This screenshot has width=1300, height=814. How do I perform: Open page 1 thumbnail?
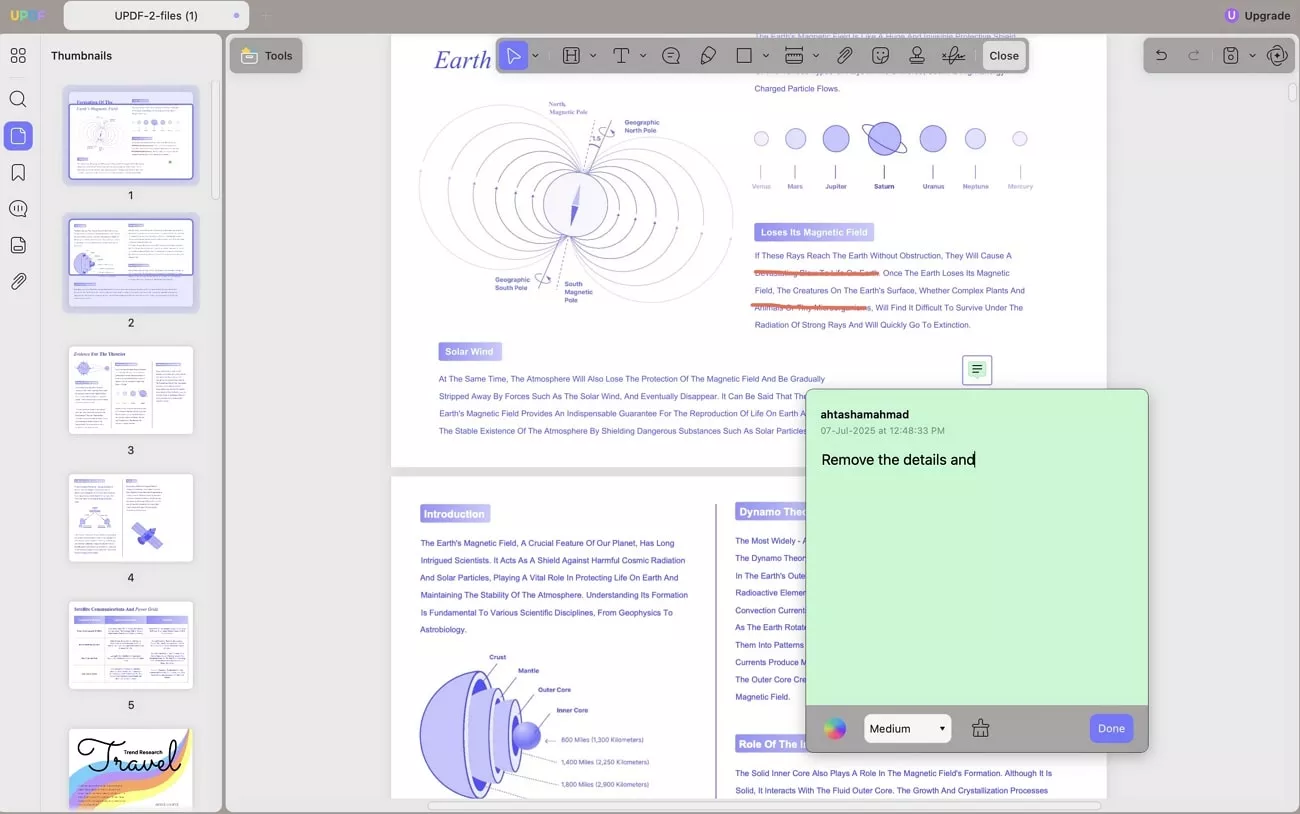click(x=131, y=135)
